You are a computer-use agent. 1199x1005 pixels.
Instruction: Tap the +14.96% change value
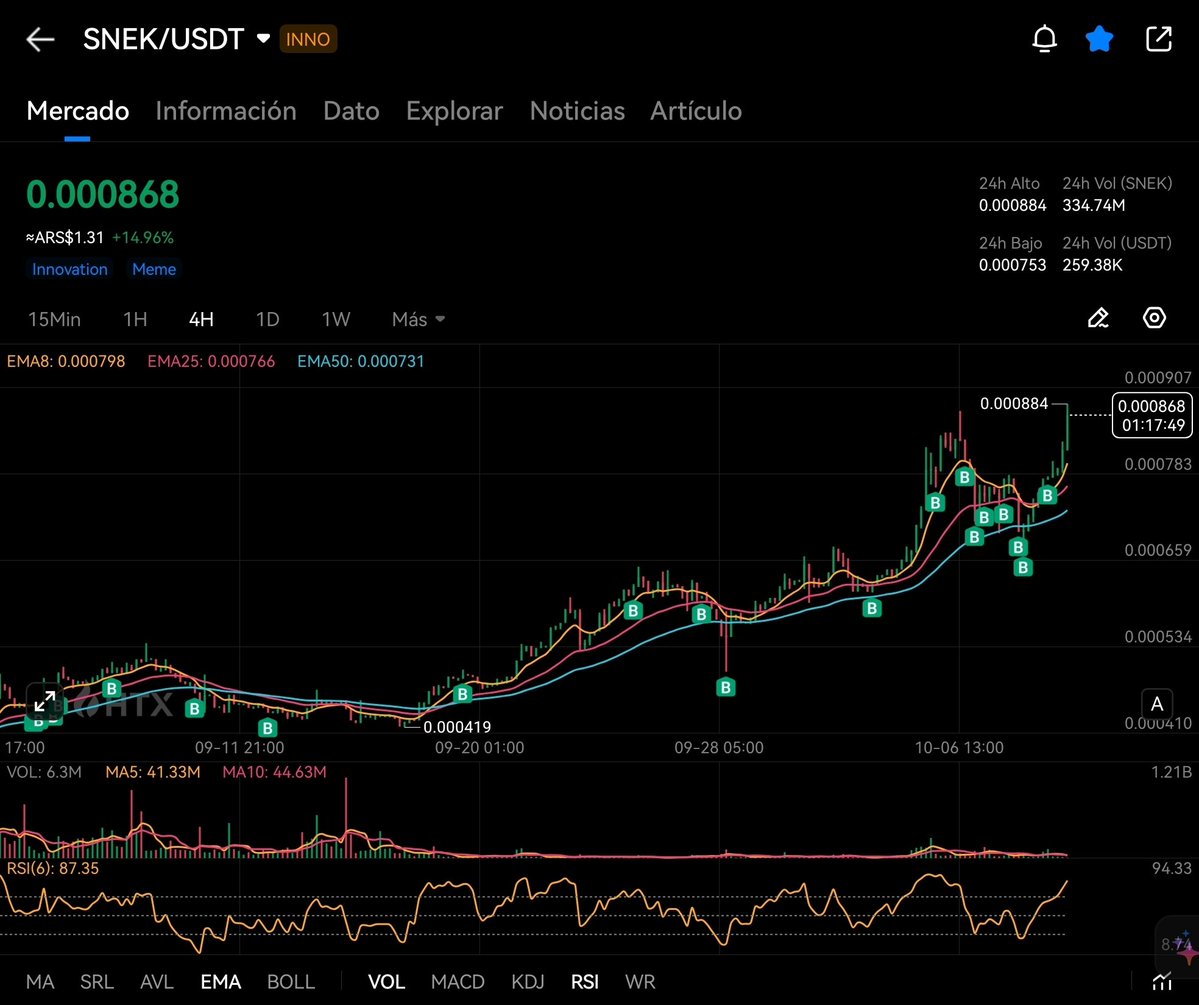click(143, 237)
